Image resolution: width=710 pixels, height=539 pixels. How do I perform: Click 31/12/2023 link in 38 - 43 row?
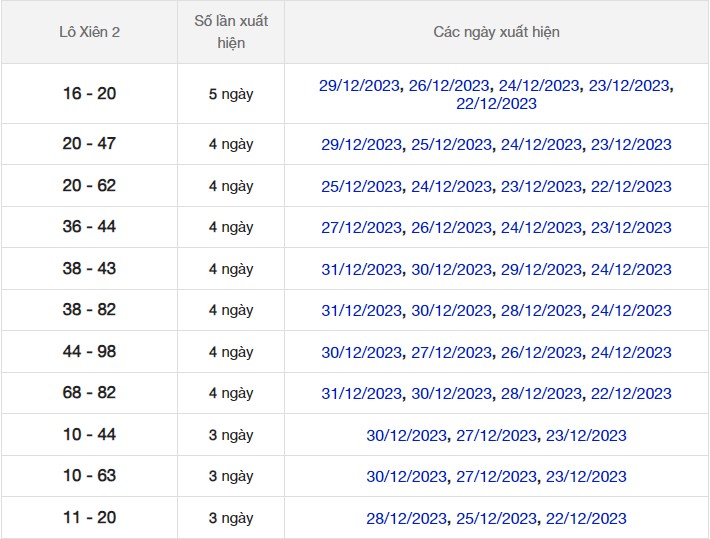pos(361,270)
